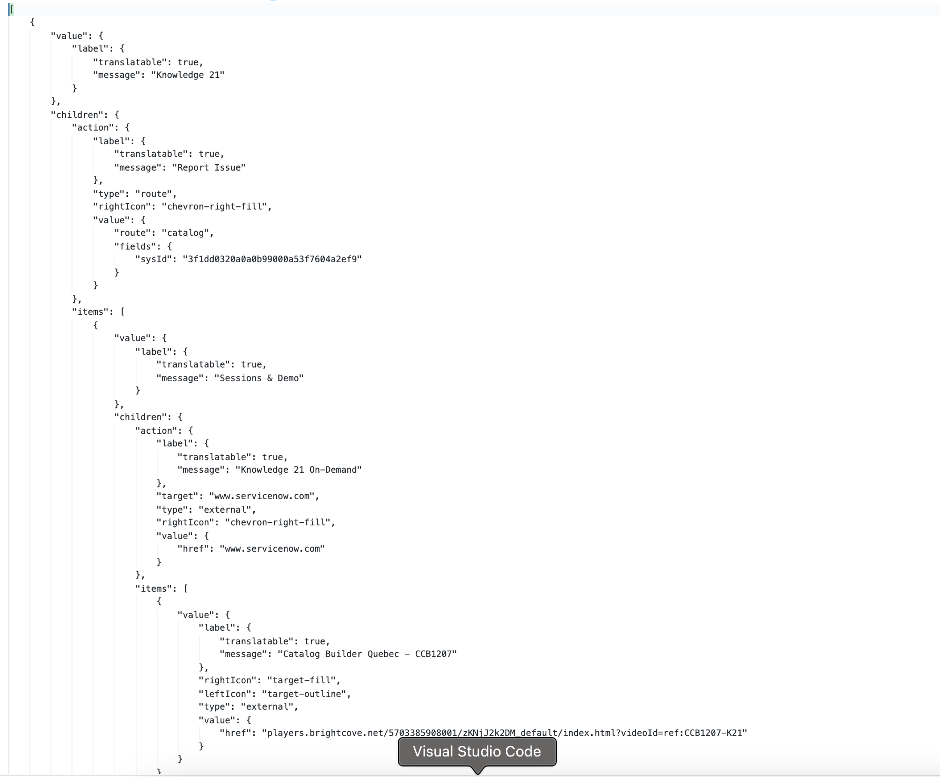Click the "leftIcon": "target-outline" line
Image resolution: width=941 pixels, height=777 pixels.
point(275,694)
